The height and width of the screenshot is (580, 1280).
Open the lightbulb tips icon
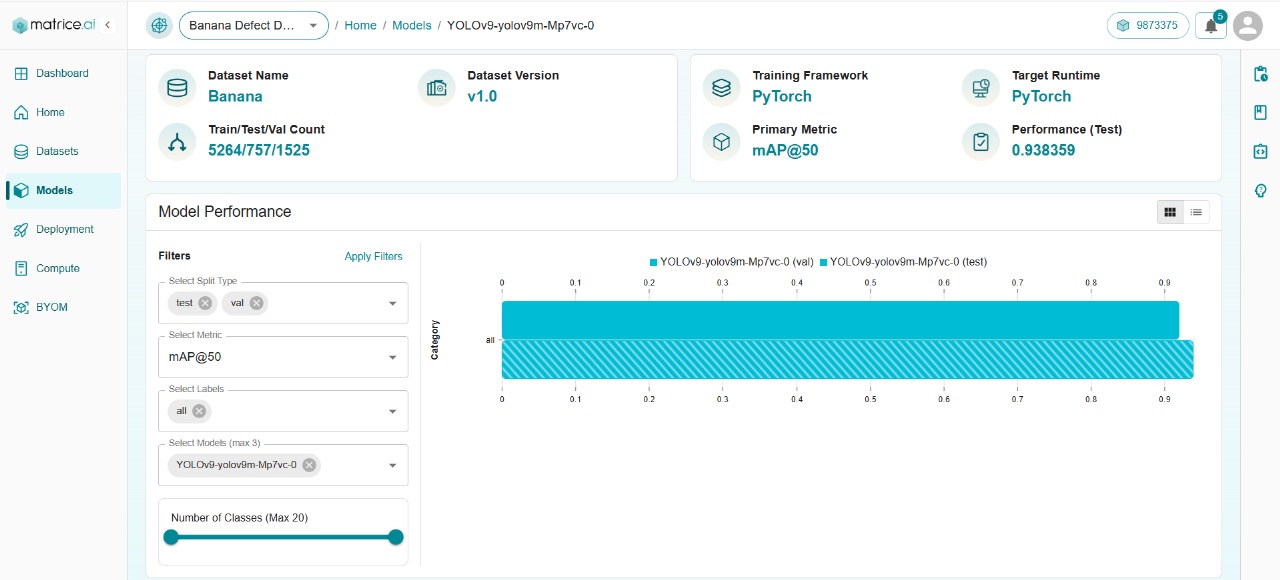coord(1260,191)
